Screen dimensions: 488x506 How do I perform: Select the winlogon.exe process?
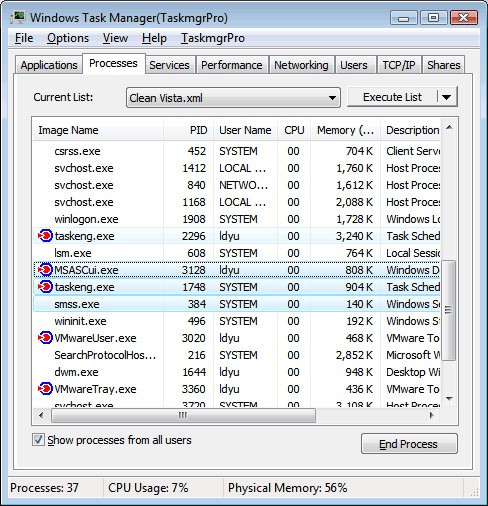coord(237,219)
